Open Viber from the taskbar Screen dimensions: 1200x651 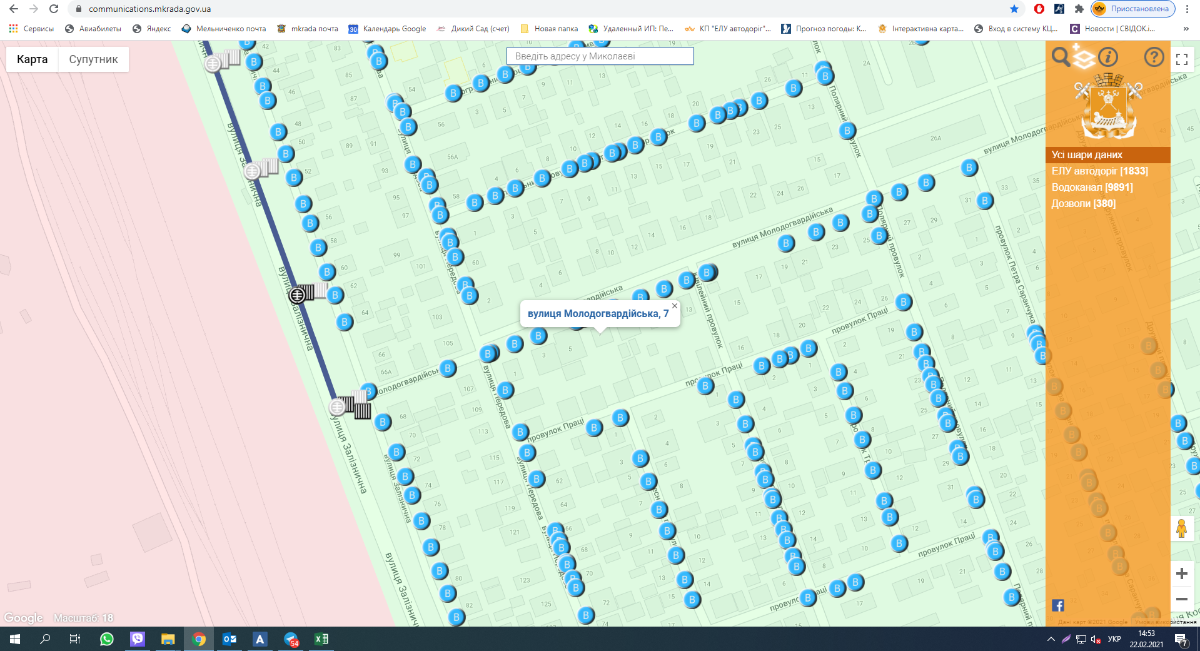click(137, 639)
